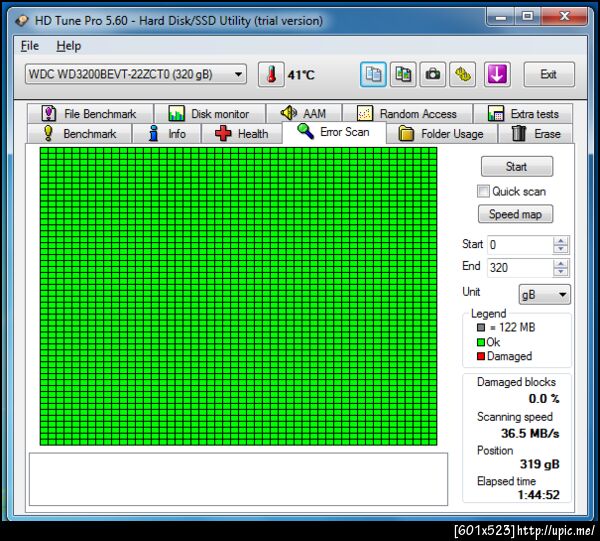Click the green block scan grid

[238, 296]
